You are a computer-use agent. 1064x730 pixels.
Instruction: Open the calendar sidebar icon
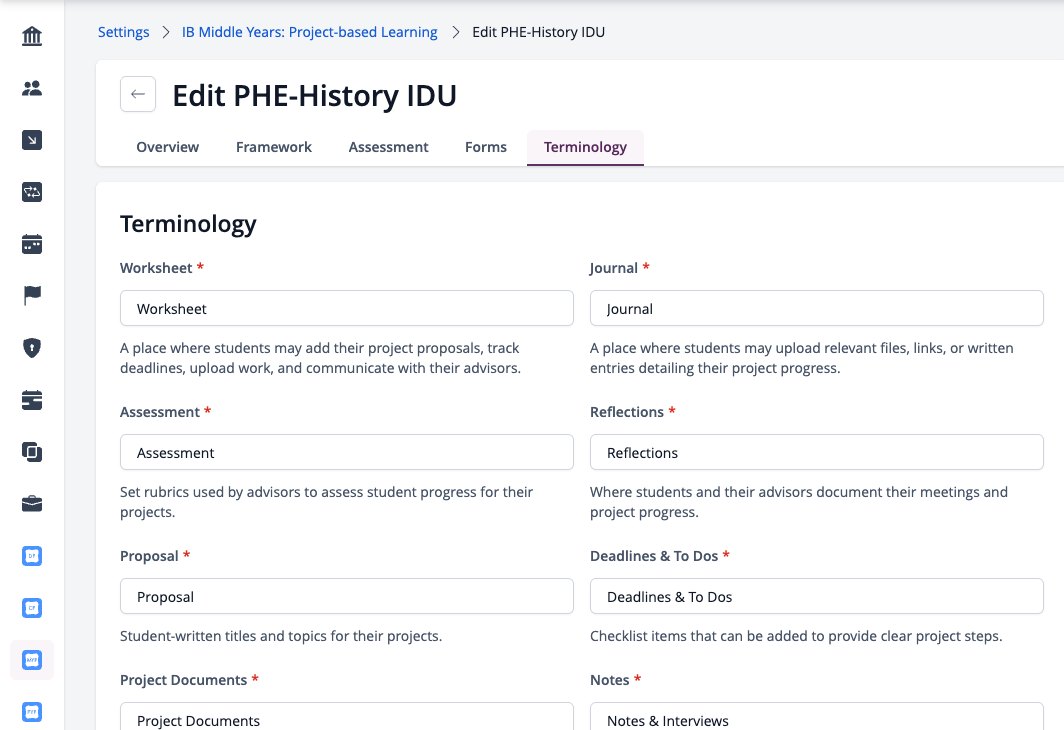pyautogui.click(x=32, y=244)
